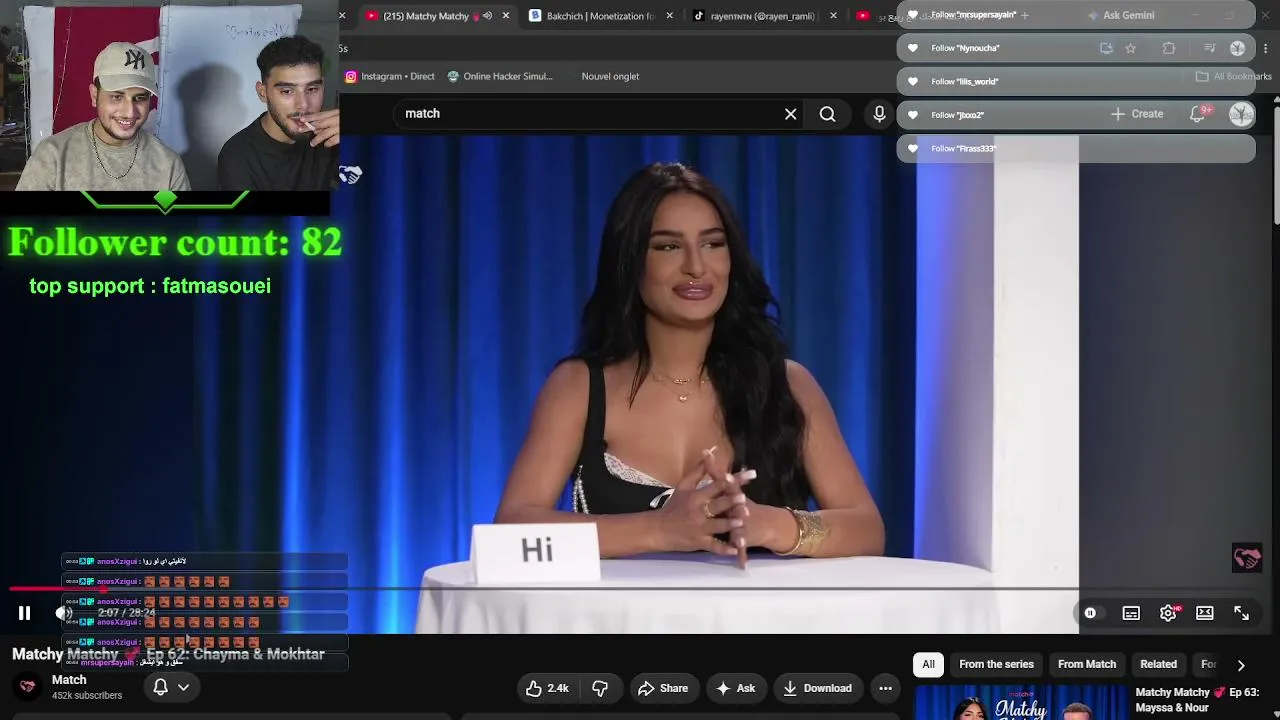The width and height of the screenshot is (1280, 720).
Task: Bookmark this page with the star
Action: coord(1131,48)
